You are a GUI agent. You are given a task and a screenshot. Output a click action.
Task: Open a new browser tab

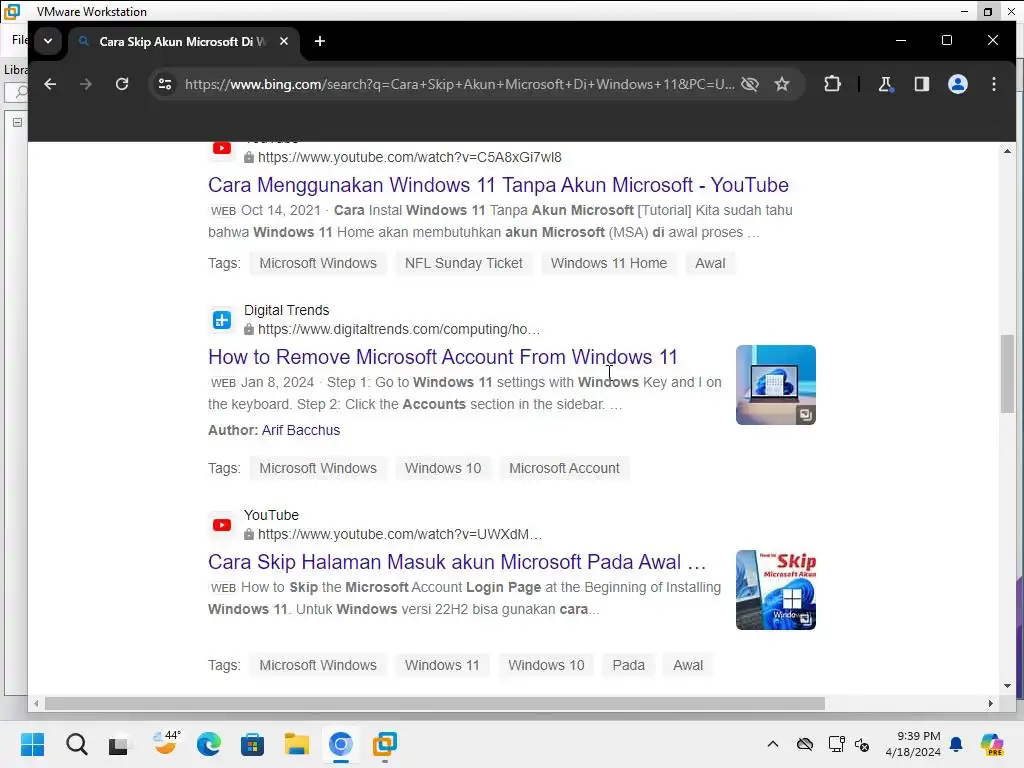point(319,41)
